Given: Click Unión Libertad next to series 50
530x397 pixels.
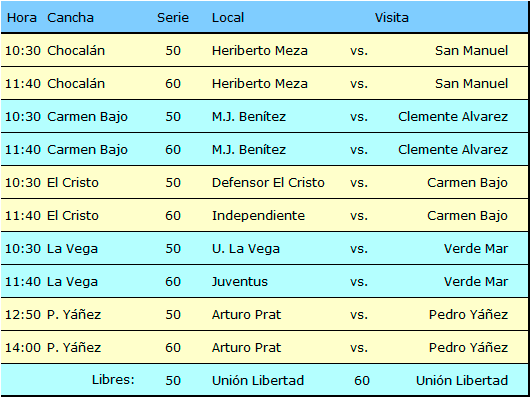Looking at the screenshot, I should click(x=258, y=380).
